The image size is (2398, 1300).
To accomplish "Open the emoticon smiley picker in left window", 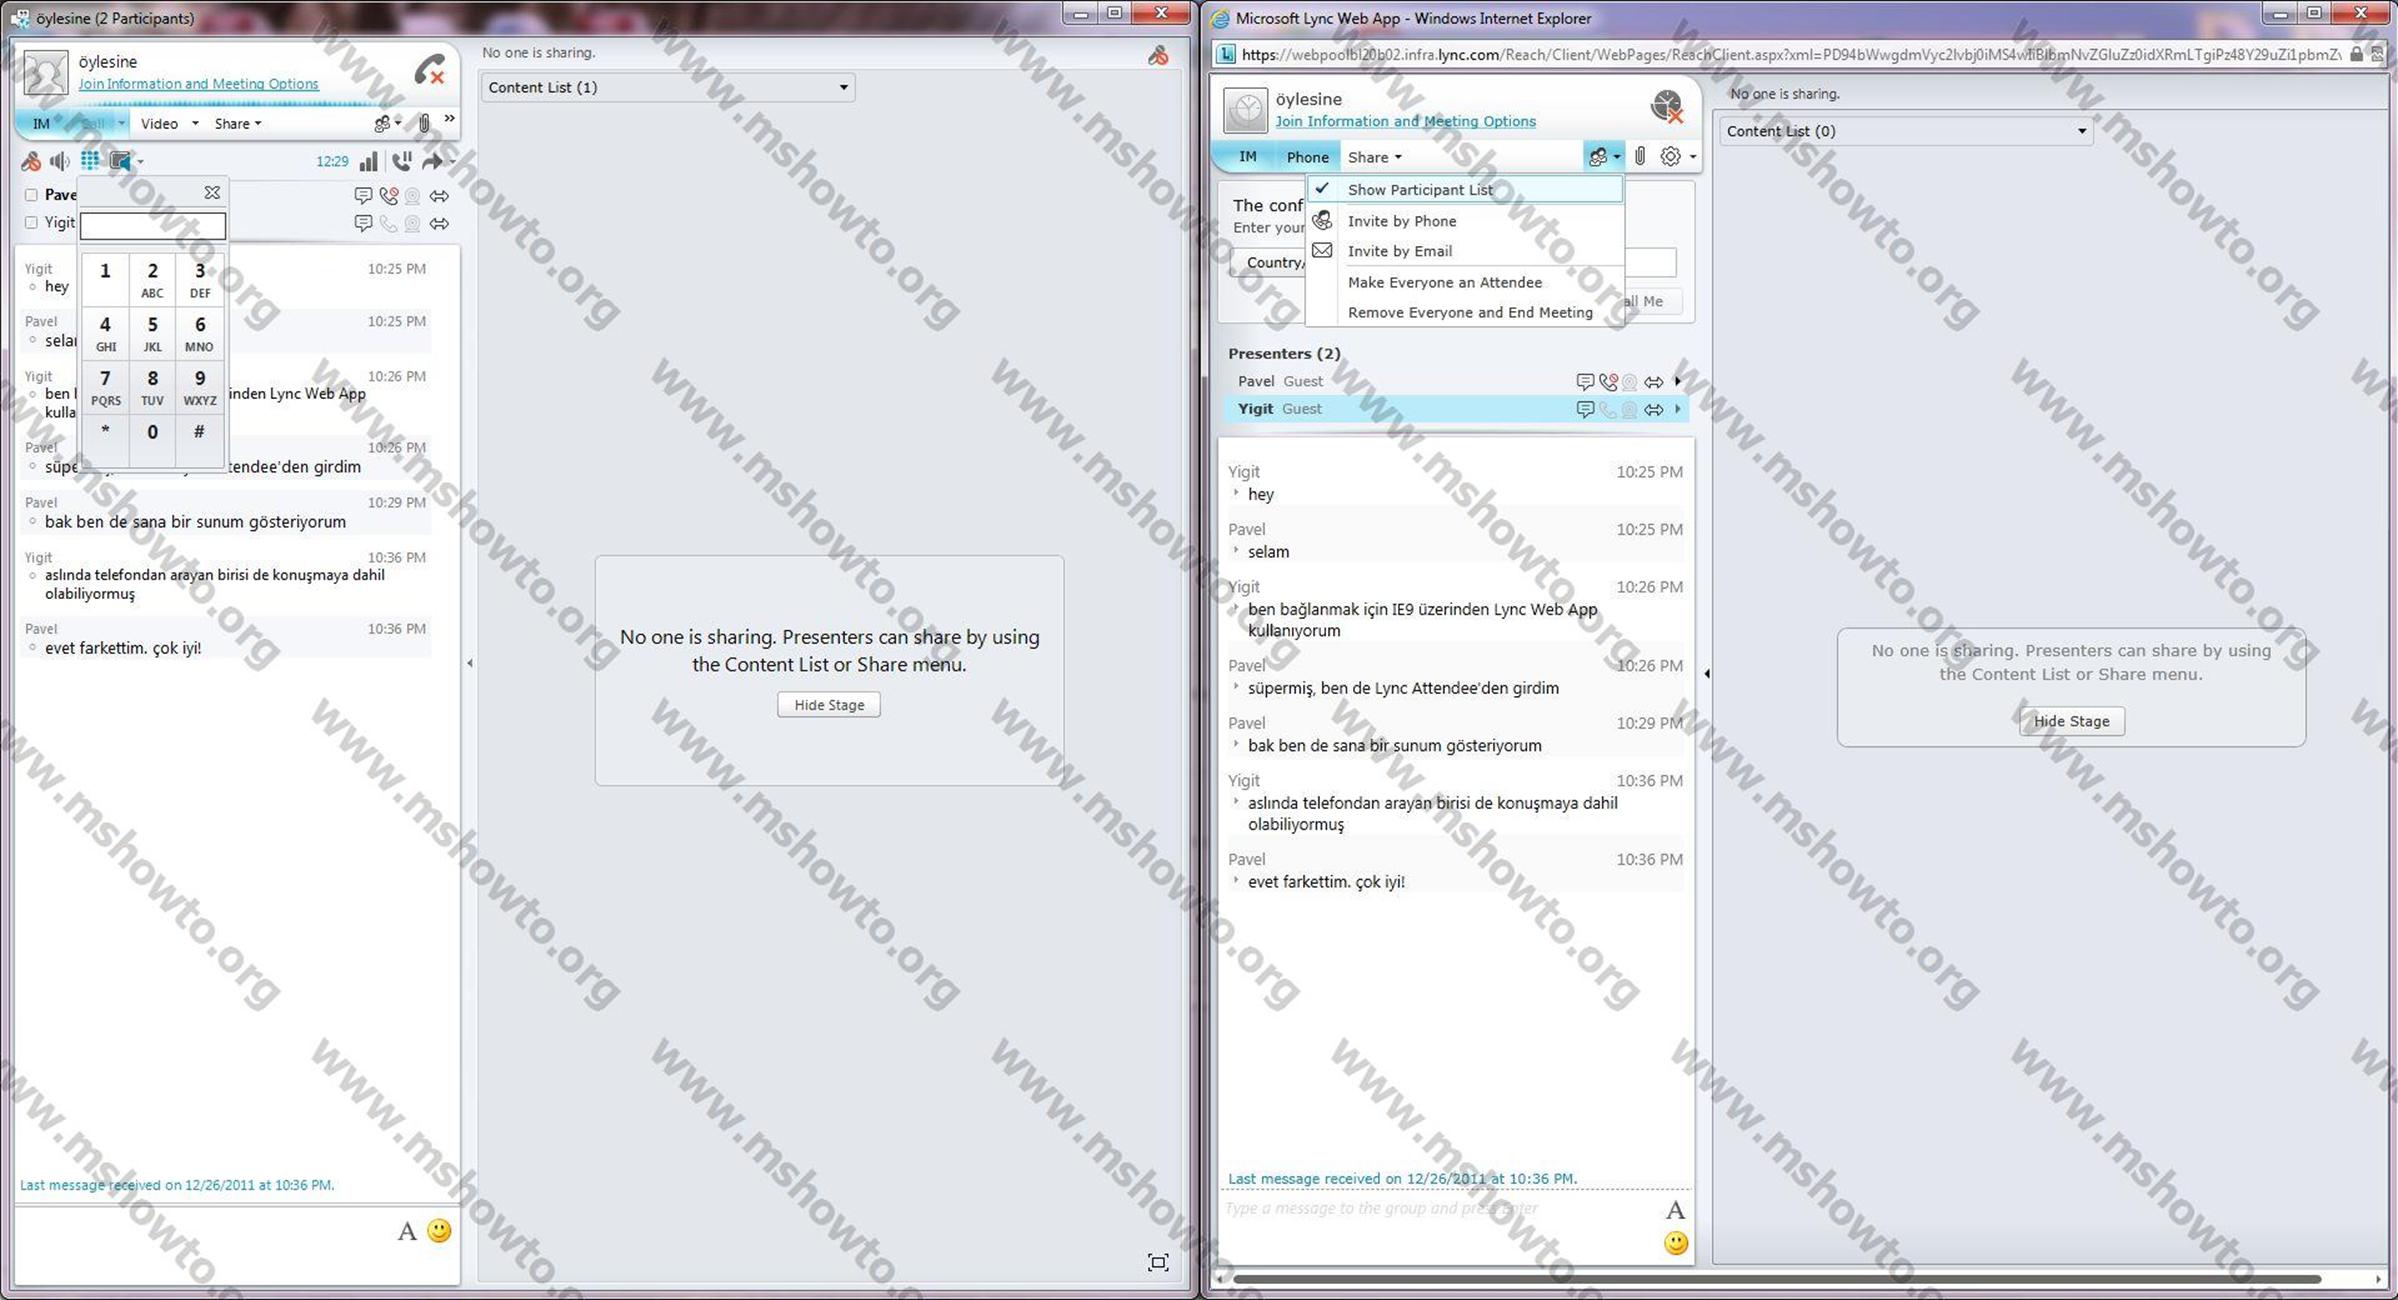I will 439,1231.
